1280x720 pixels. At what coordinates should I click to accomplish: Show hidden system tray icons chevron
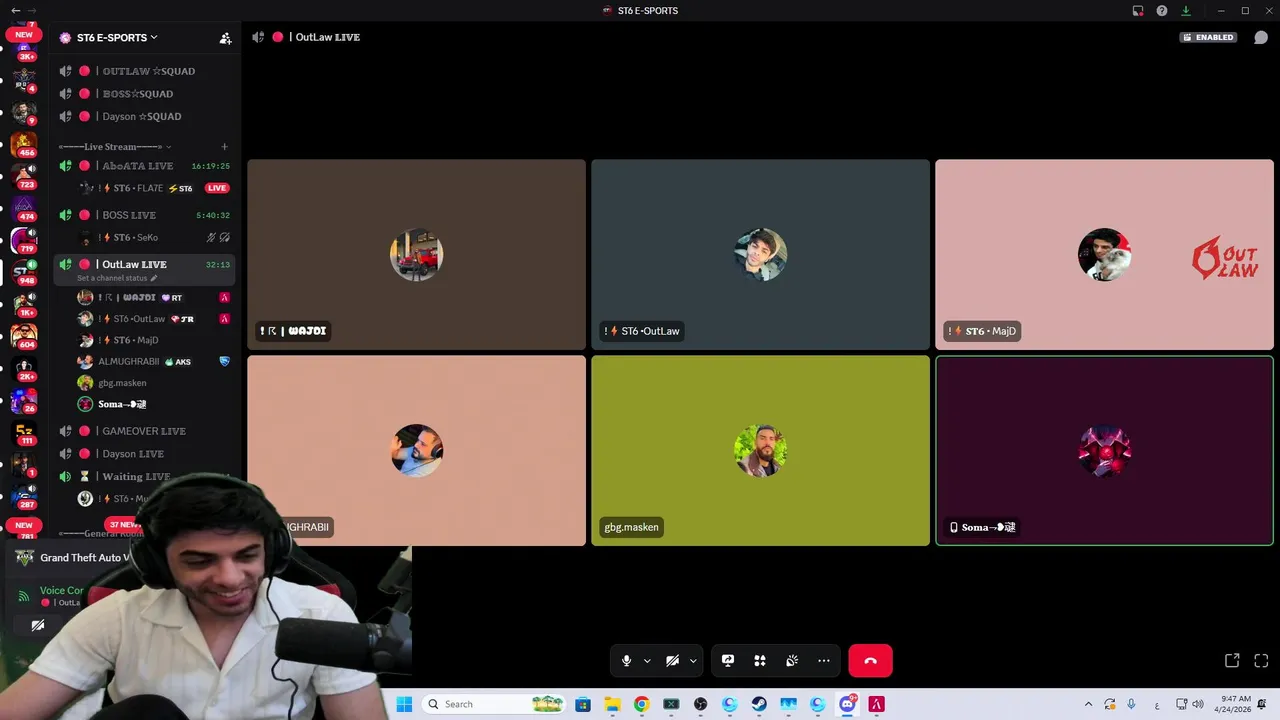[1088, 704]
